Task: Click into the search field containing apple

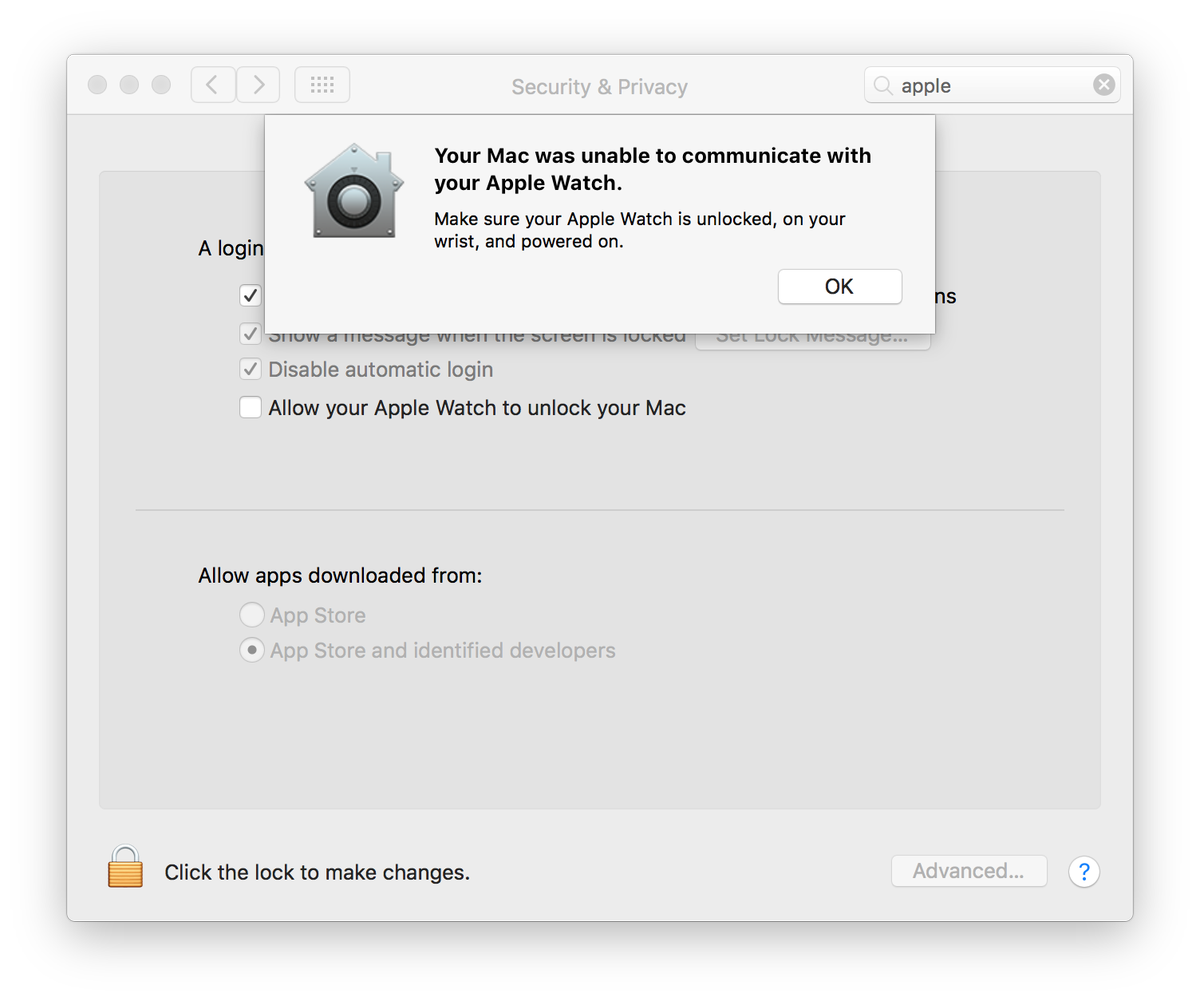Action: pos(992,85)
